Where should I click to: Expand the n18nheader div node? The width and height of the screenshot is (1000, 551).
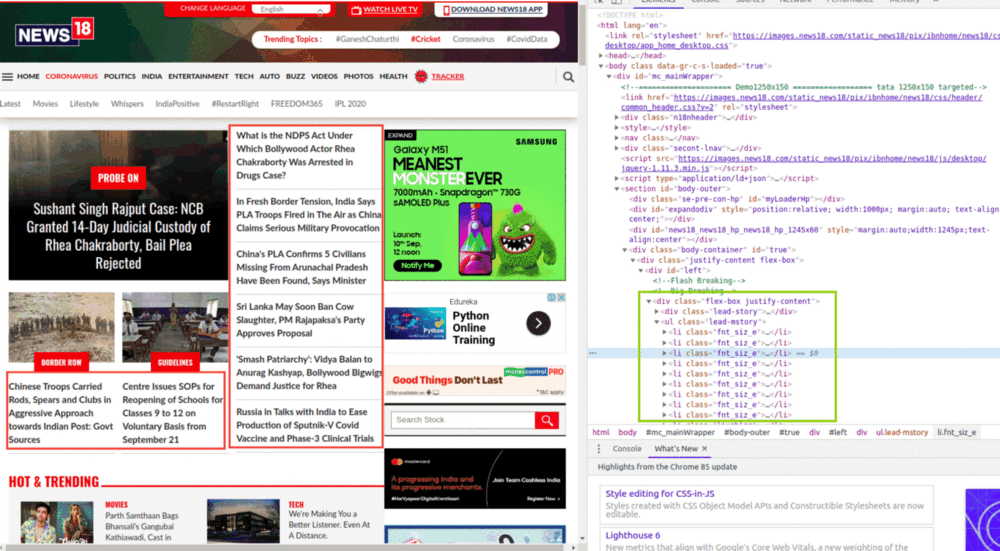pos(617,117)
